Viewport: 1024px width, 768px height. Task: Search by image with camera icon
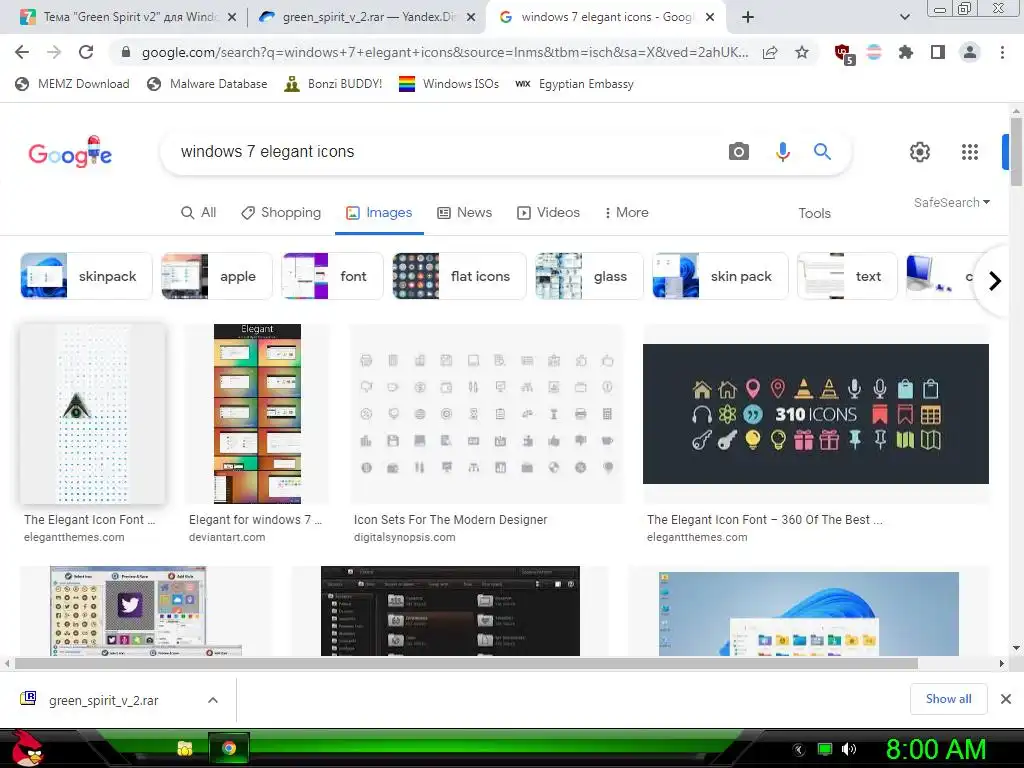click(739, 152)
